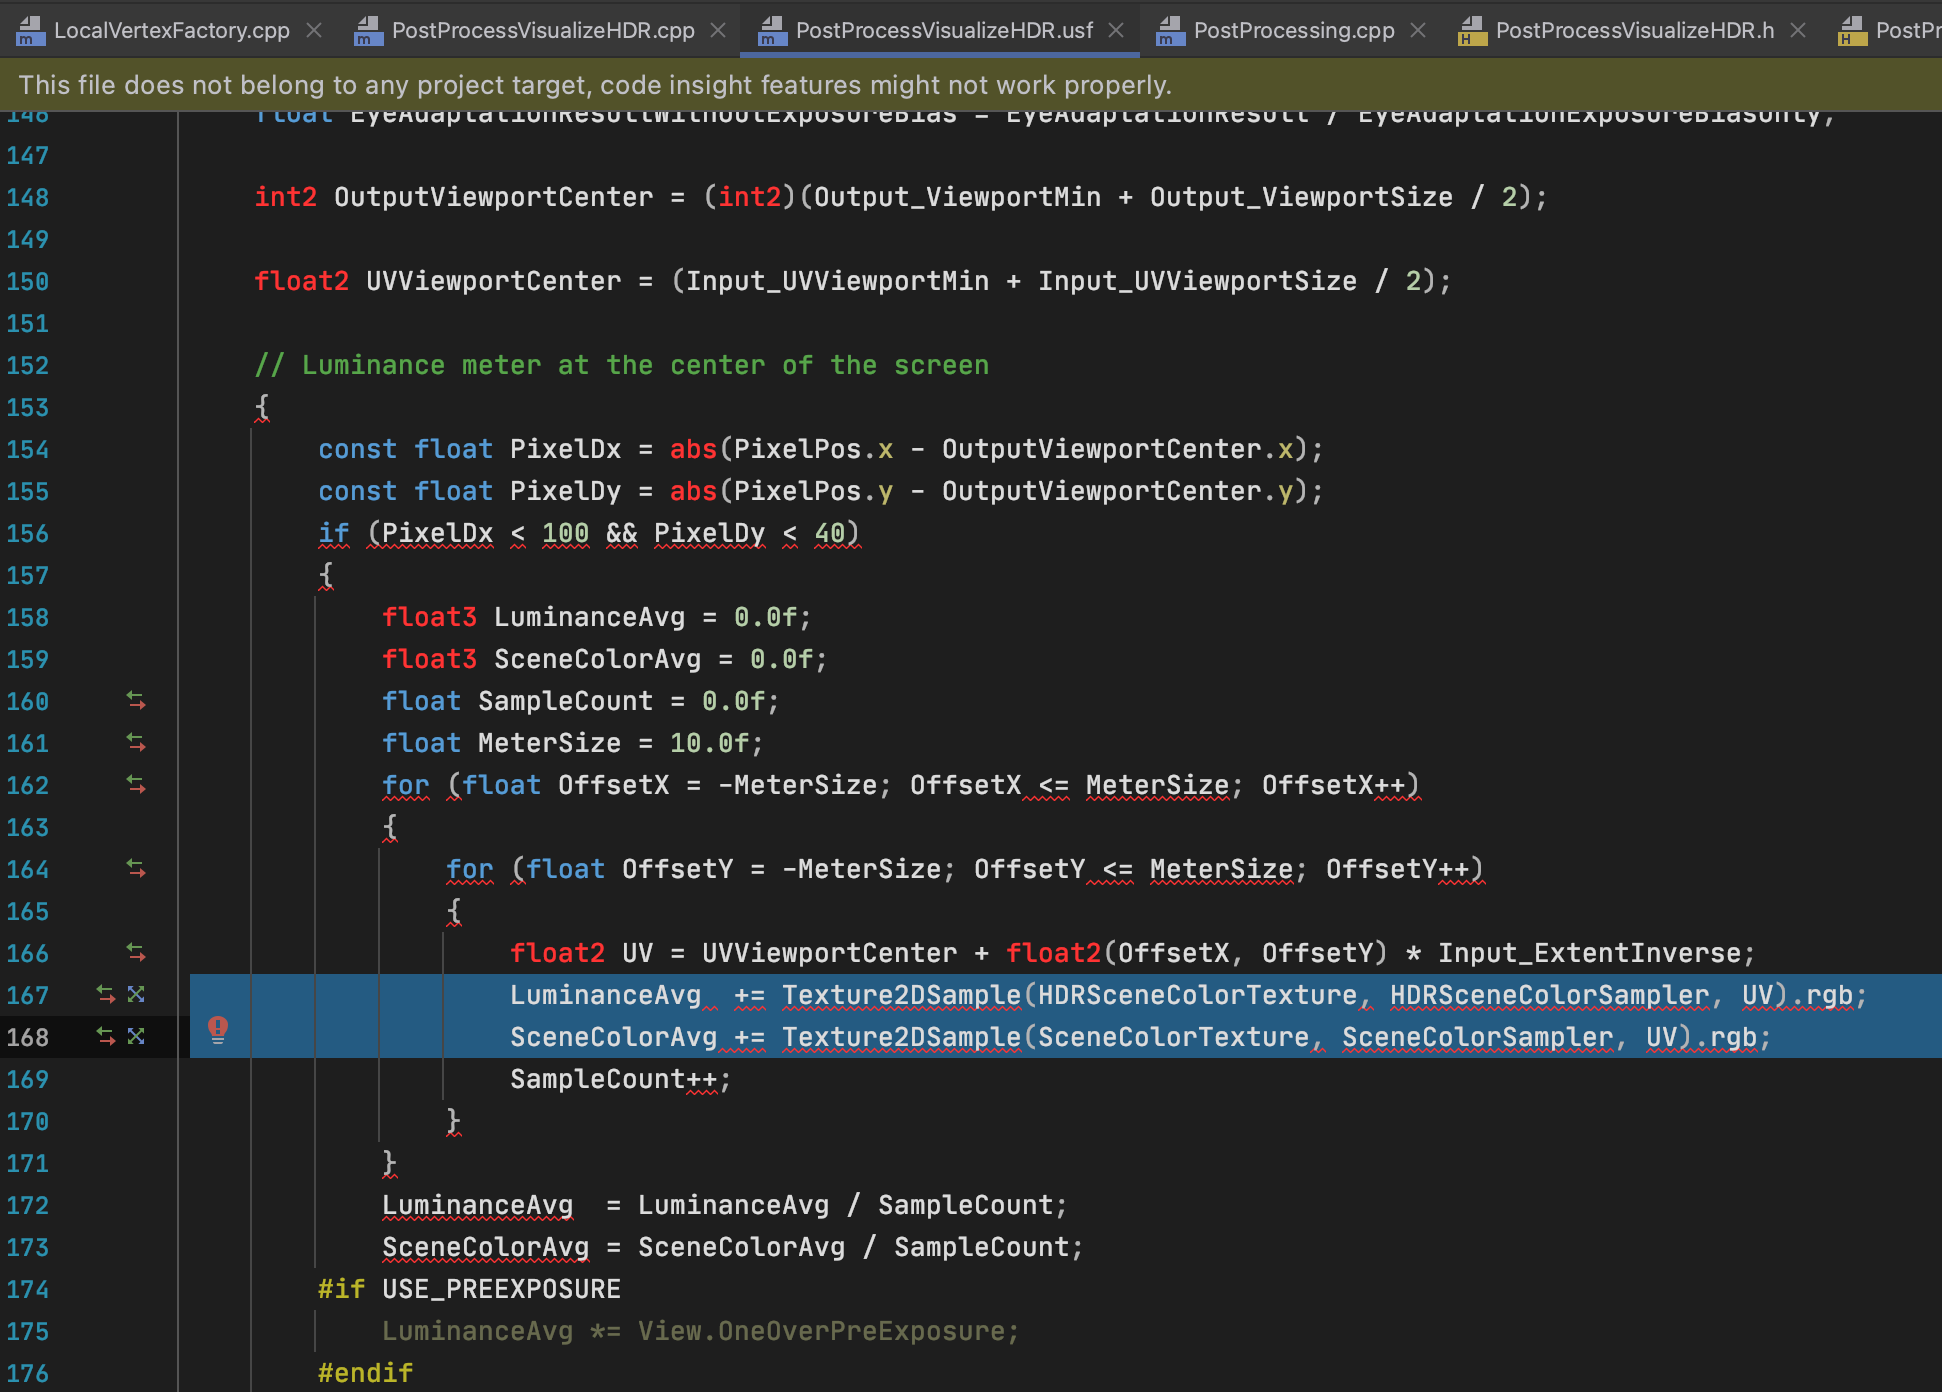The width and height of the screenshot is (1942, 1392).
Task: Click the red error lightbulb icon beside line 168
Action: [219, 1029]
